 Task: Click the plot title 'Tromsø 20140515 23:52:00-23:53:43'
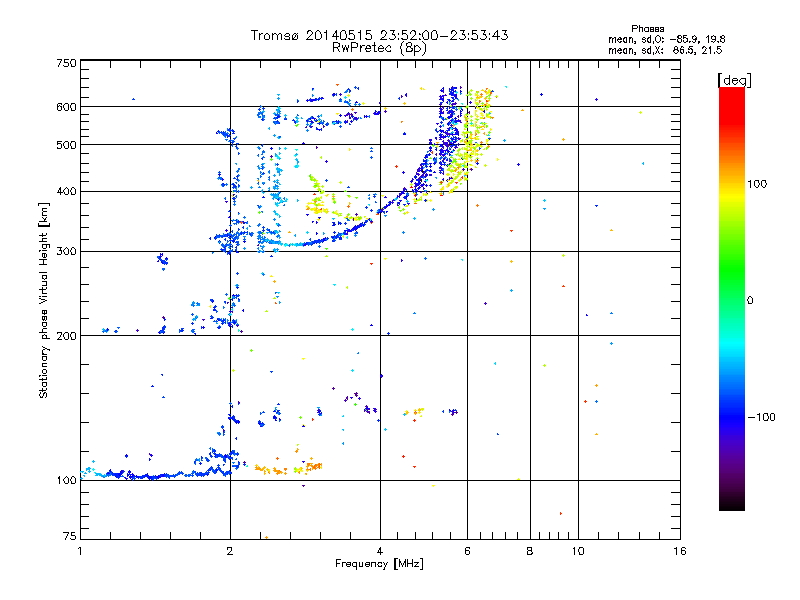coord(379,35)
